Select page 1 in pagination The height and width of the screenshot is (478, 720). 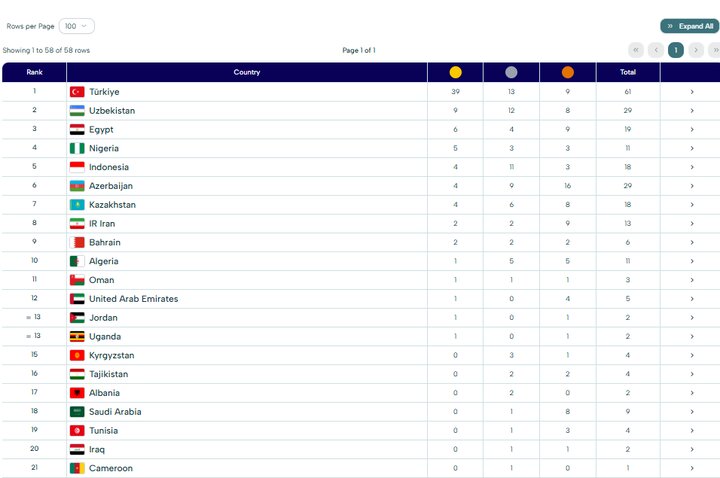676,50
